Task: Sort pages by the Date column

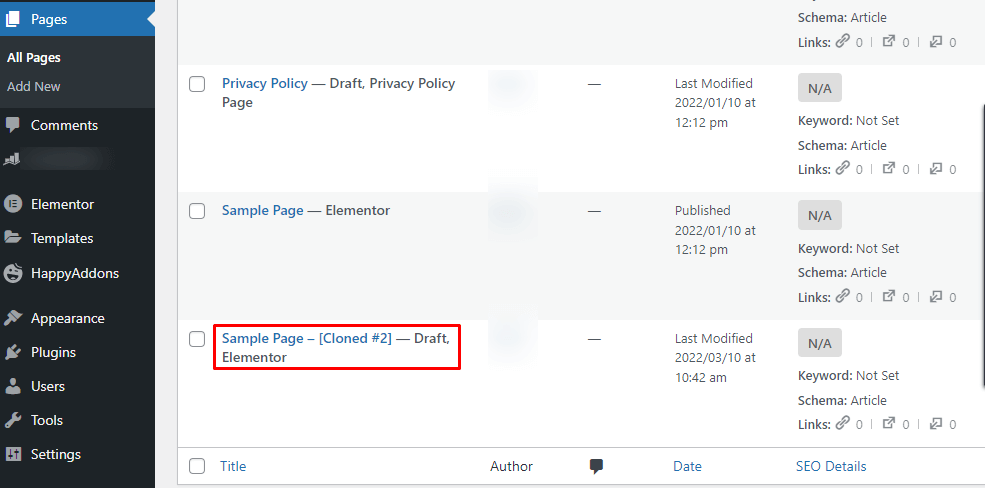Action: 687,466
